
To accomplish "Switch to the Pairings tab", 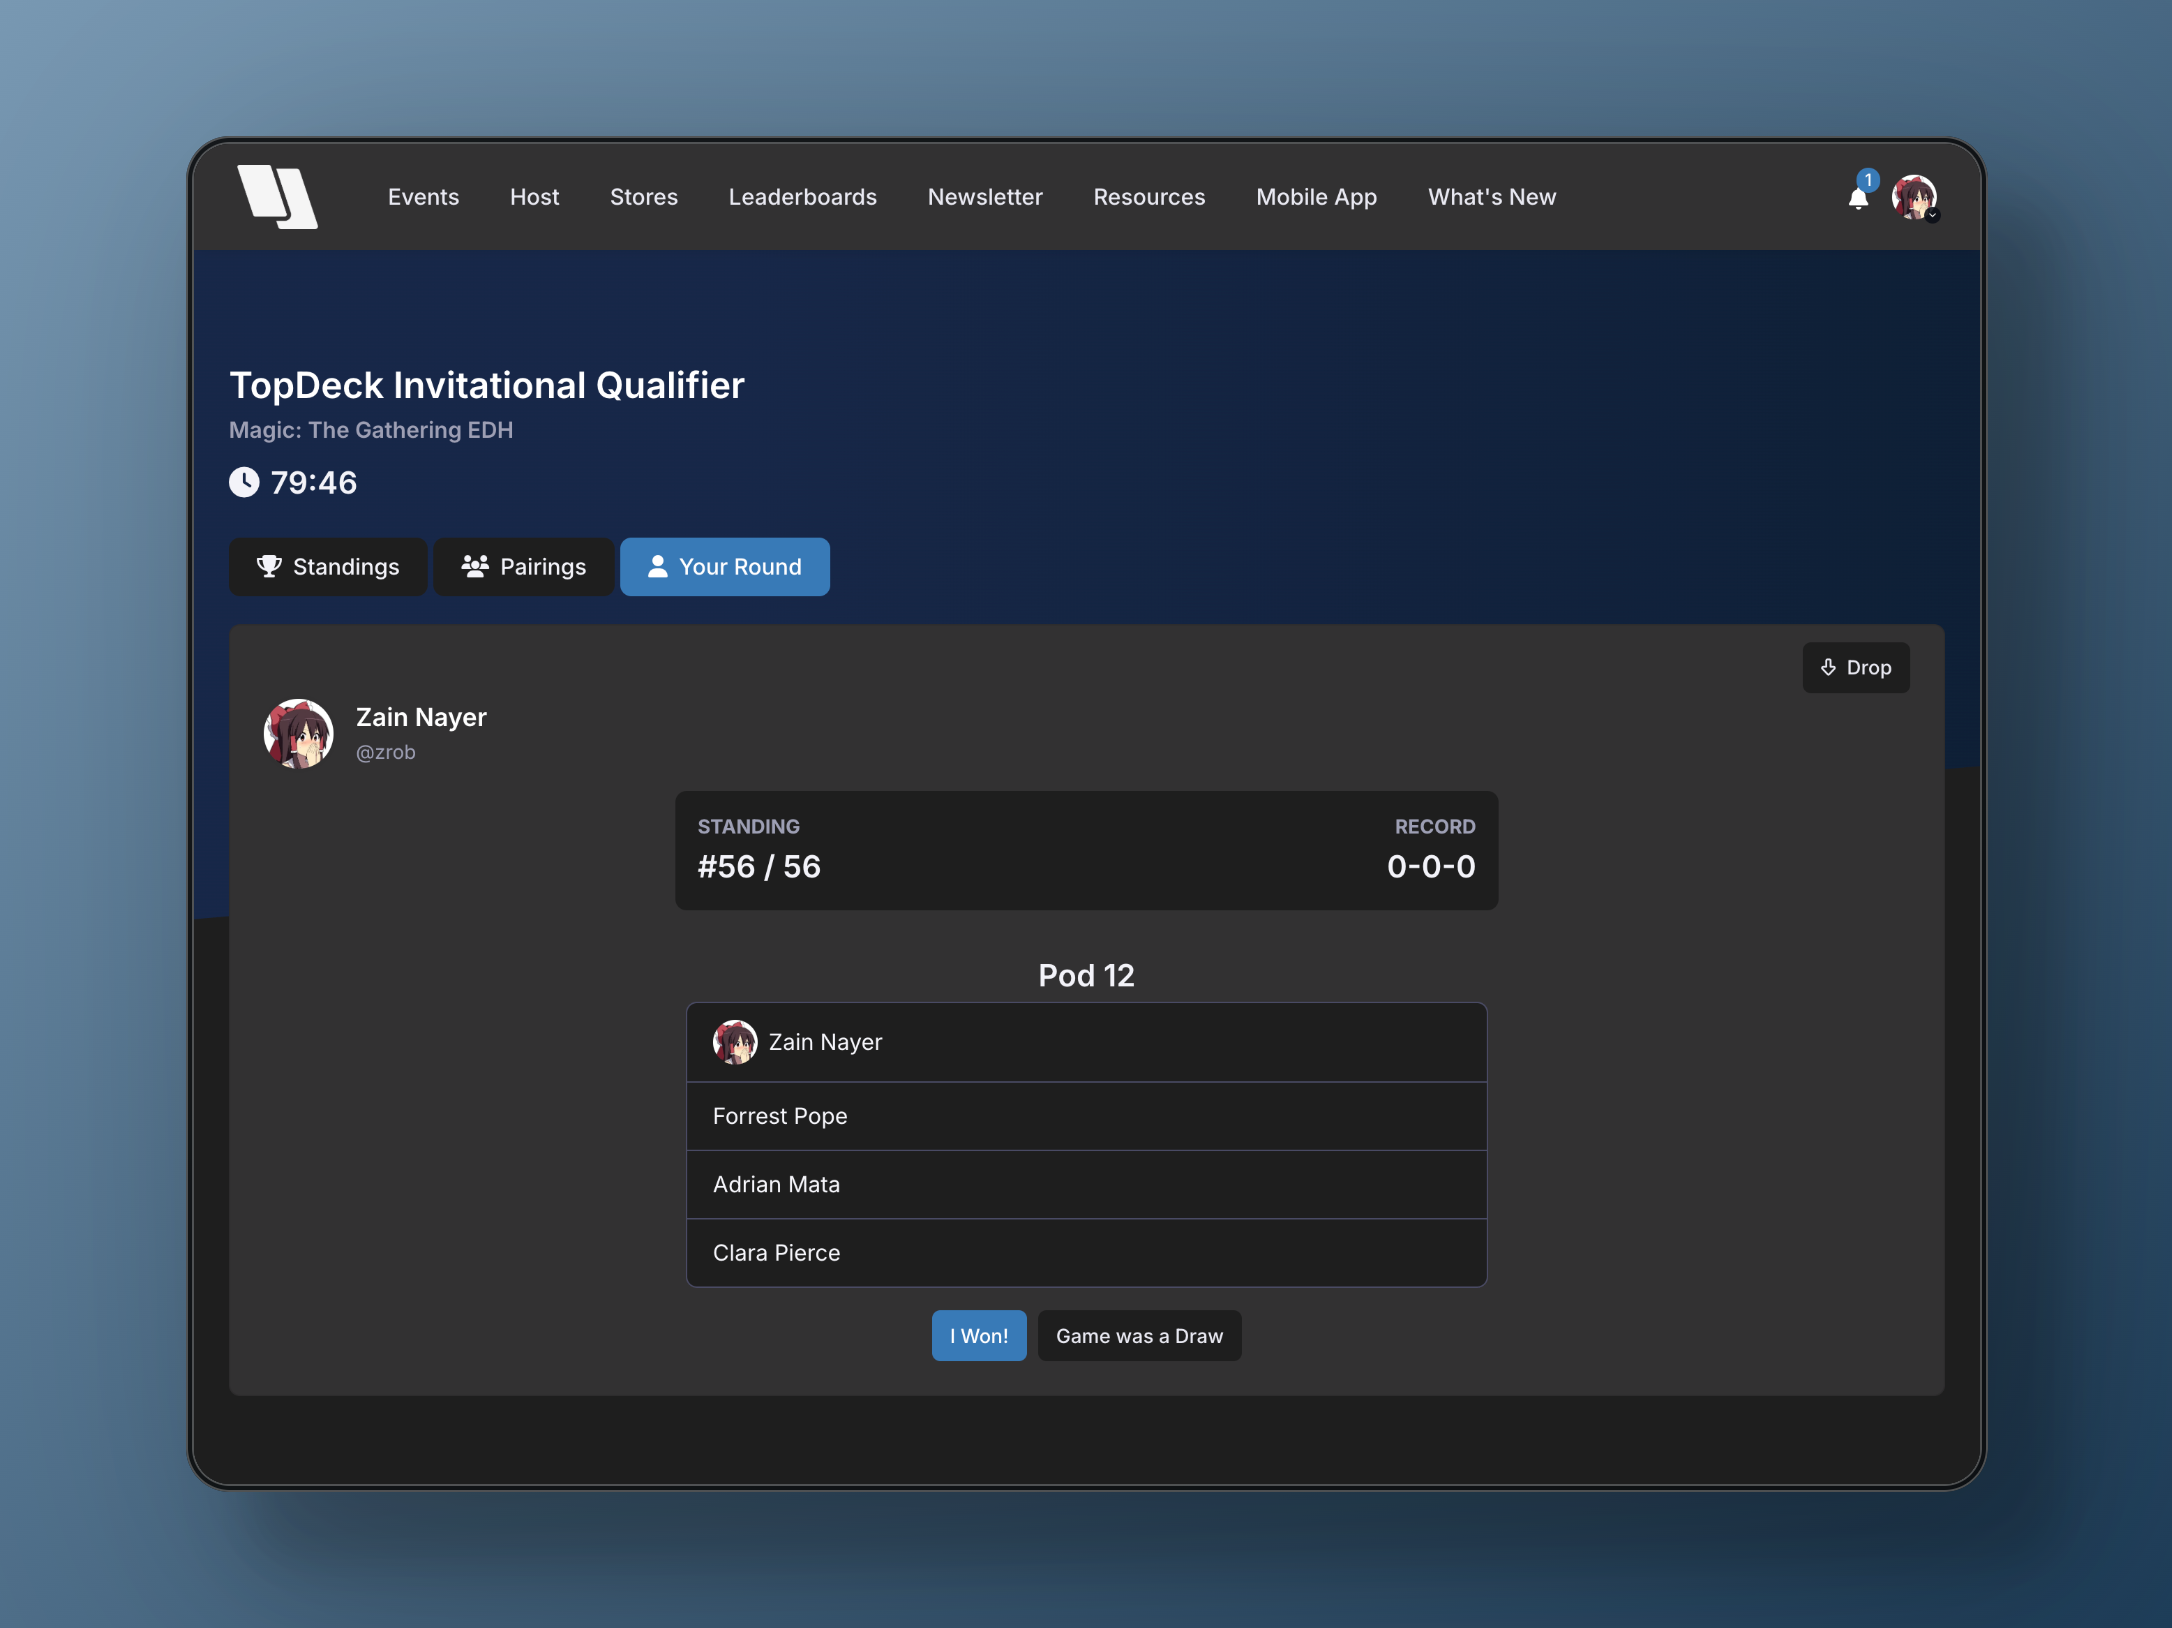I will tap(524, 567).
